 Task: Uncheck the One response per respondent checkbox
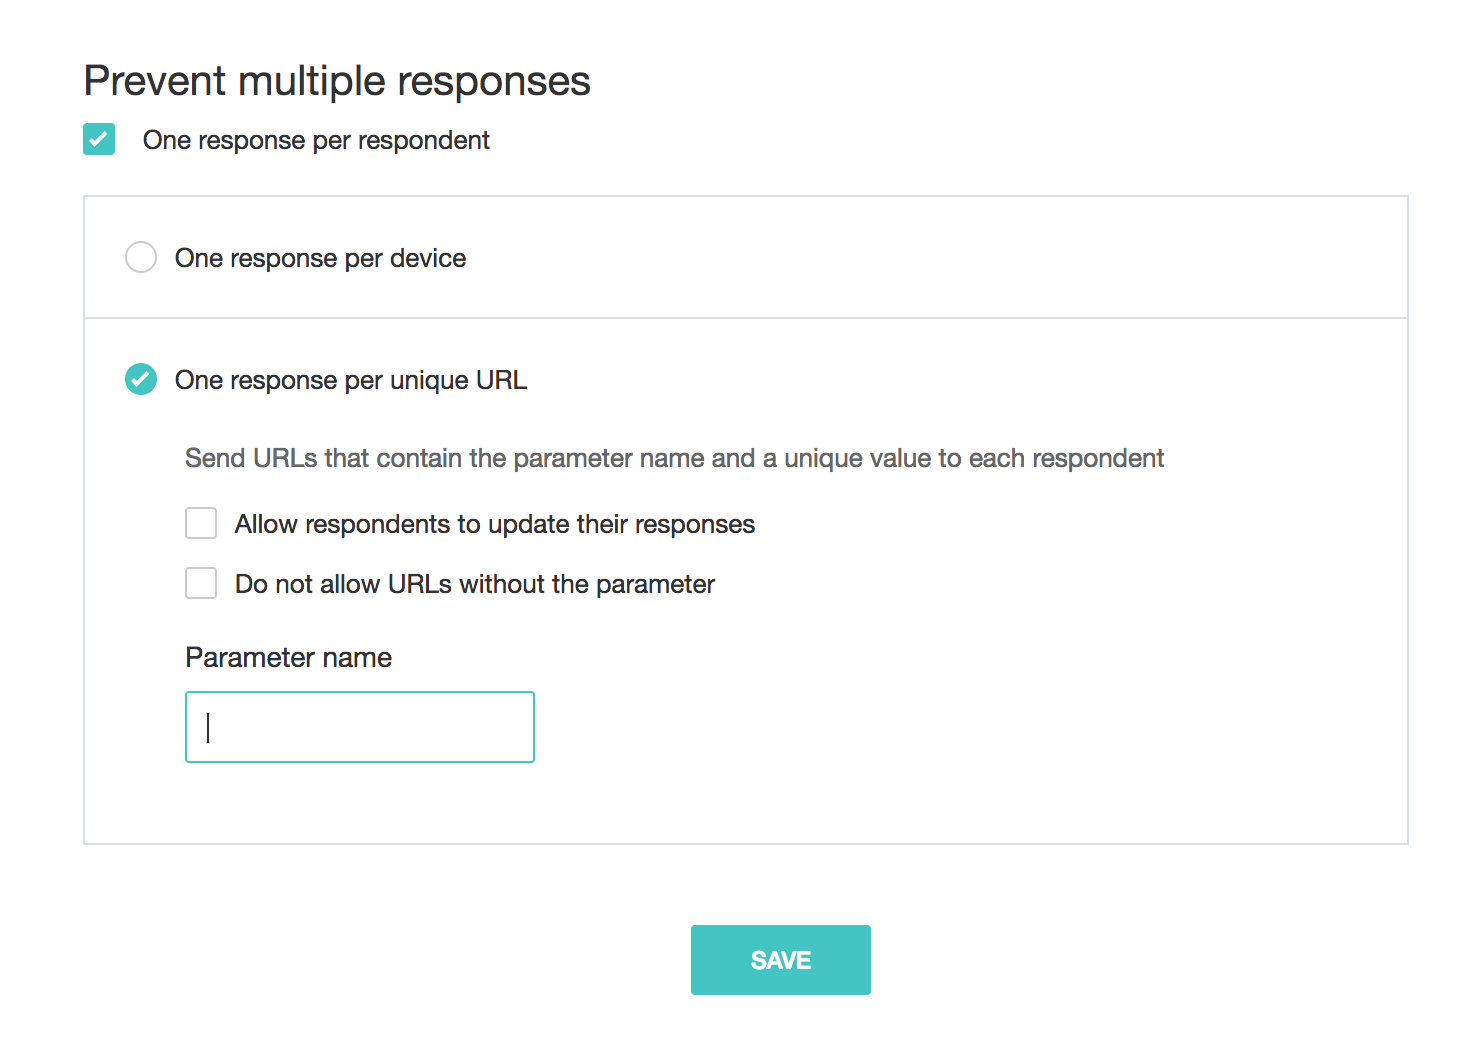point(99,139)
